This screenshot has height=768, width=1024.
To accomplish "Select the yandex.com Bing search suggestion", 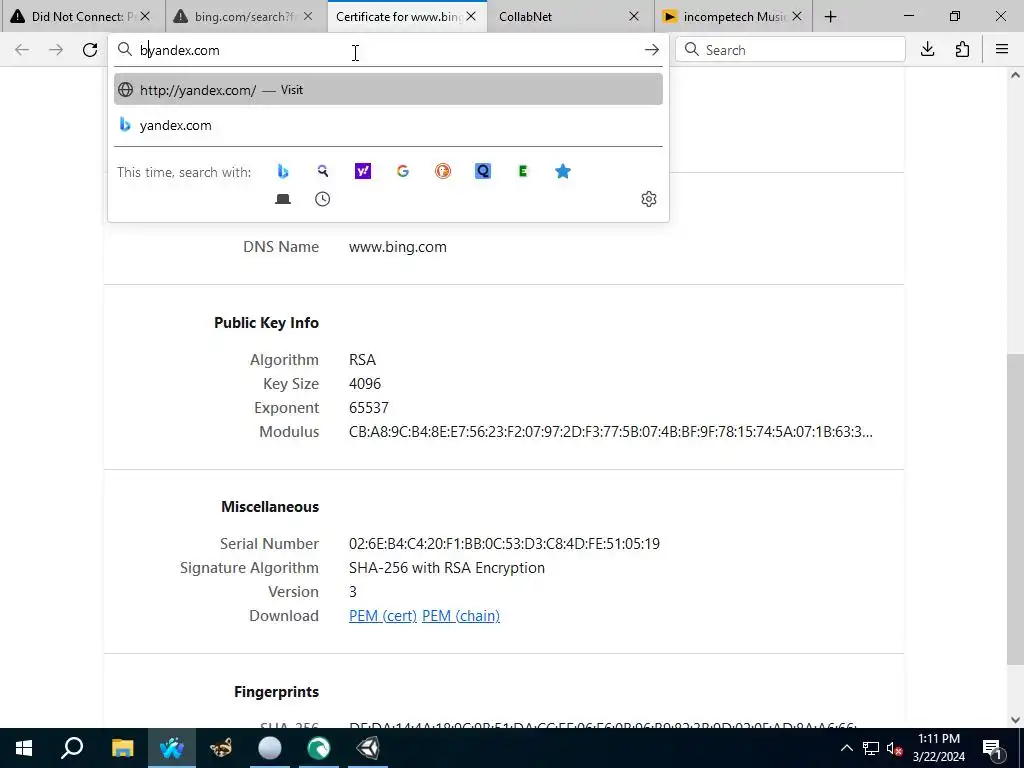I will click(x=388, y=125).
